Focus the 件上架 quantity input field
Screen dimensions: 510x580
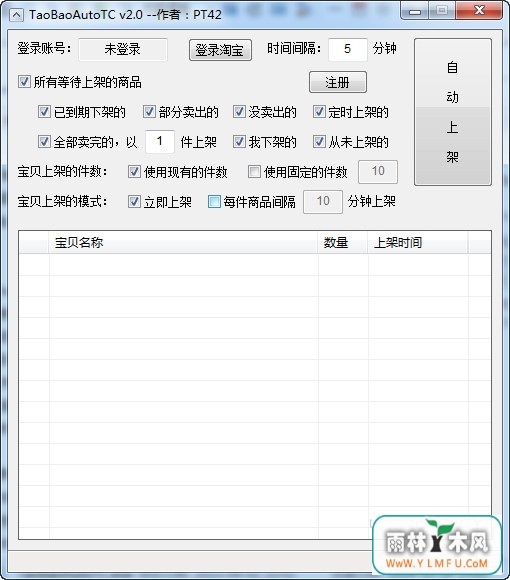160,142
